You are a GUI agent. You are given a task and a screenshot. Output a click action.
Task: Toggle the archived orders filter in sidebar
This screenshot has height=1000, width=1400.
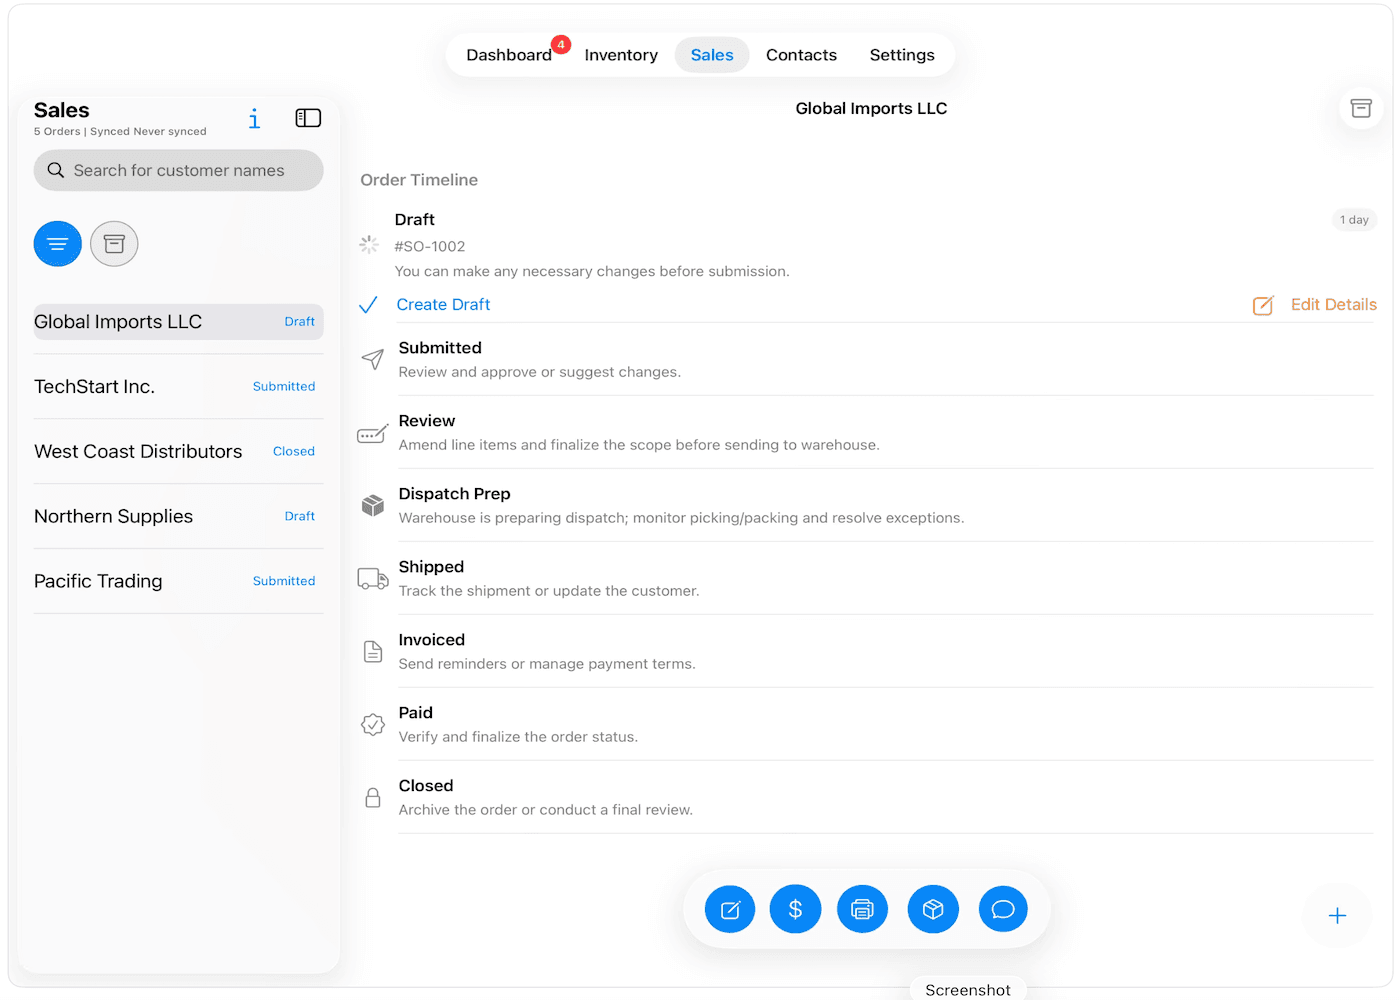click(114, 244)
